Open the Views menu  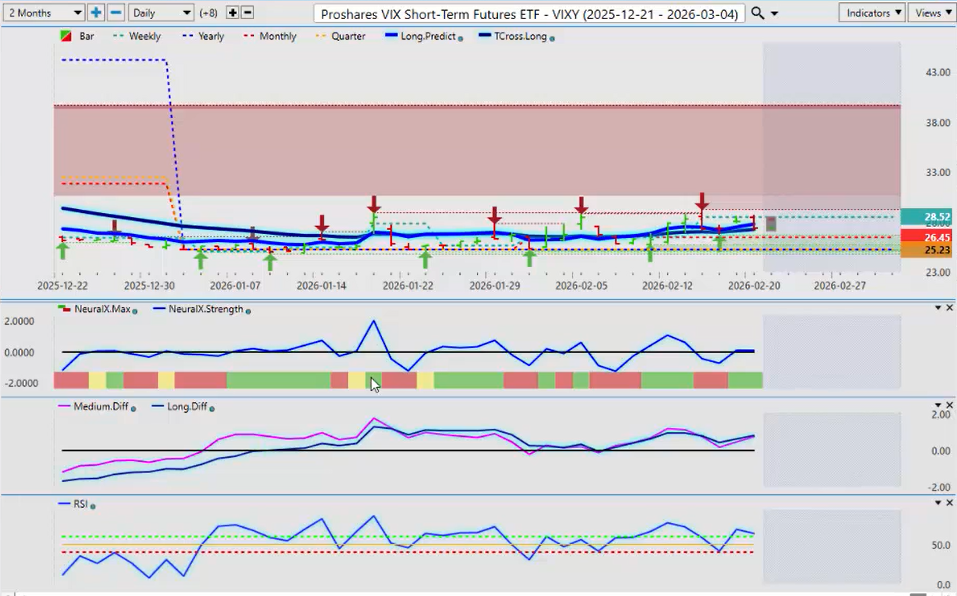pyautogui.click(x=932, y=13)
